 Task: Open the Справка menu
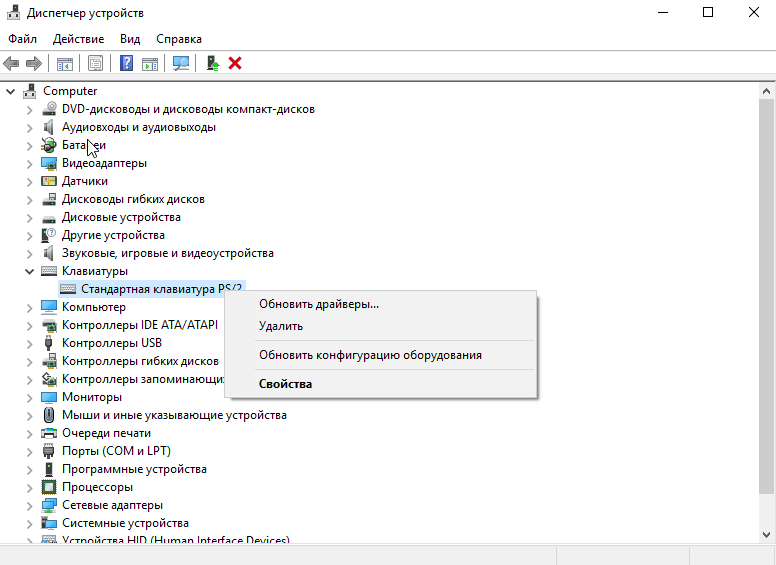179,39
